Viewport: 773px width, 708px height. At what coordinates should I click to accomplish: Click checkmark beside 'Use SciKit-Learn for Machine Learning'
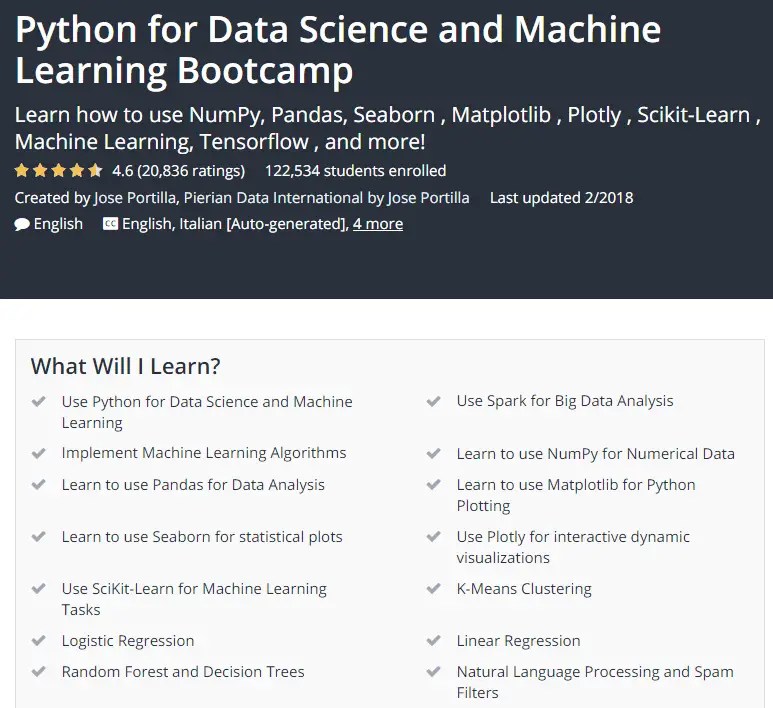[38, 589]
